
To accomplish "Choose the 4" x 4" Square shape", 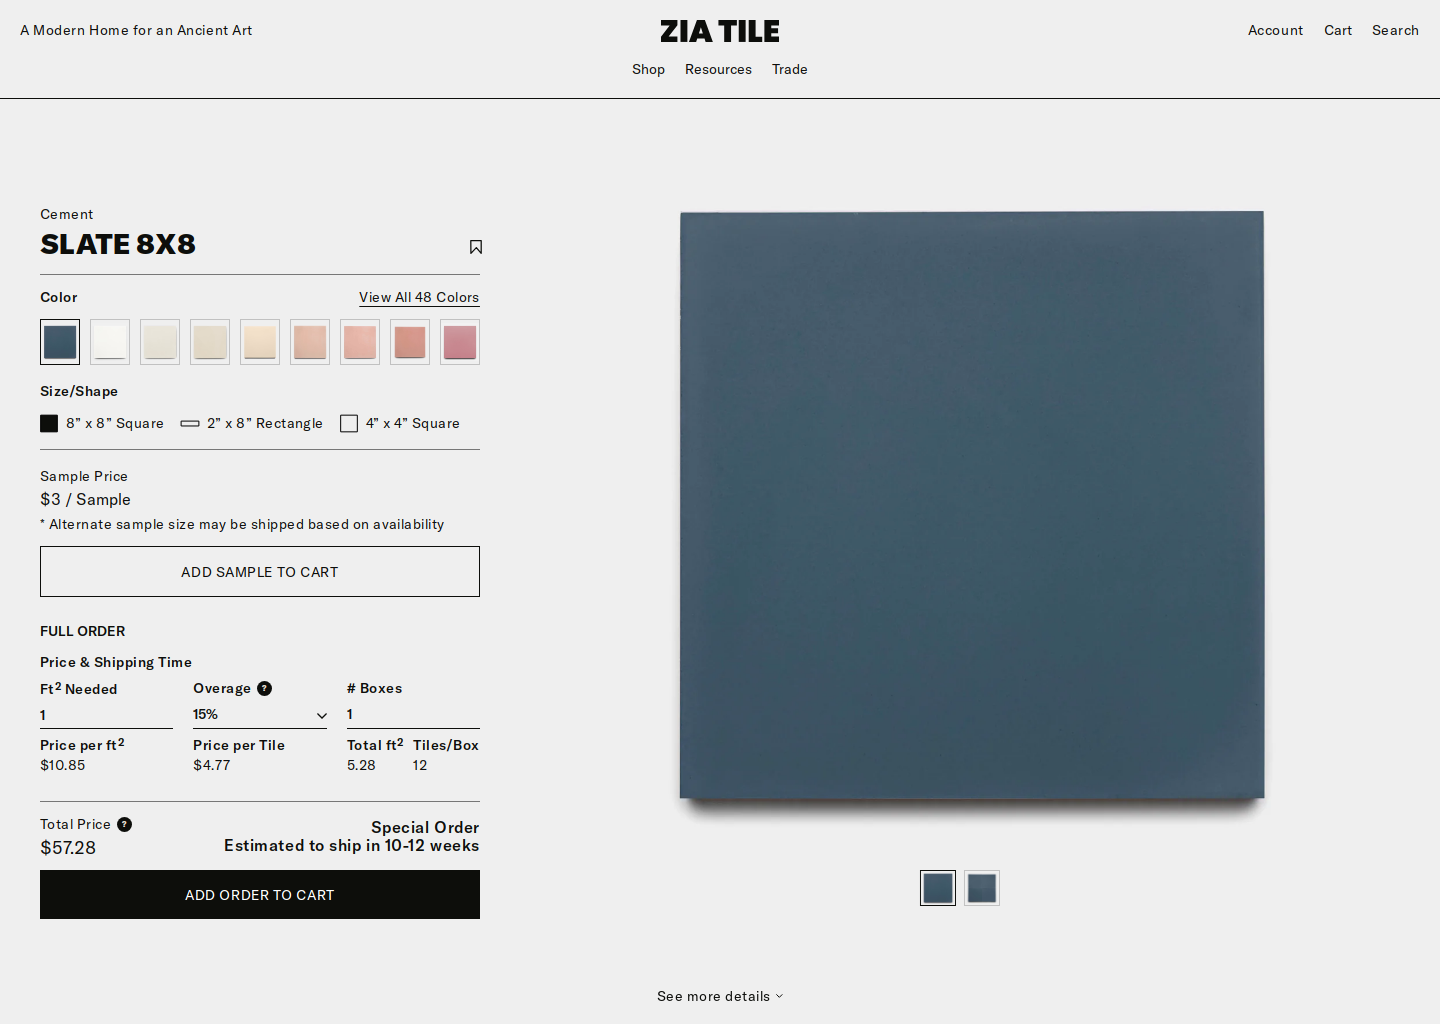I will coord(400,423).
